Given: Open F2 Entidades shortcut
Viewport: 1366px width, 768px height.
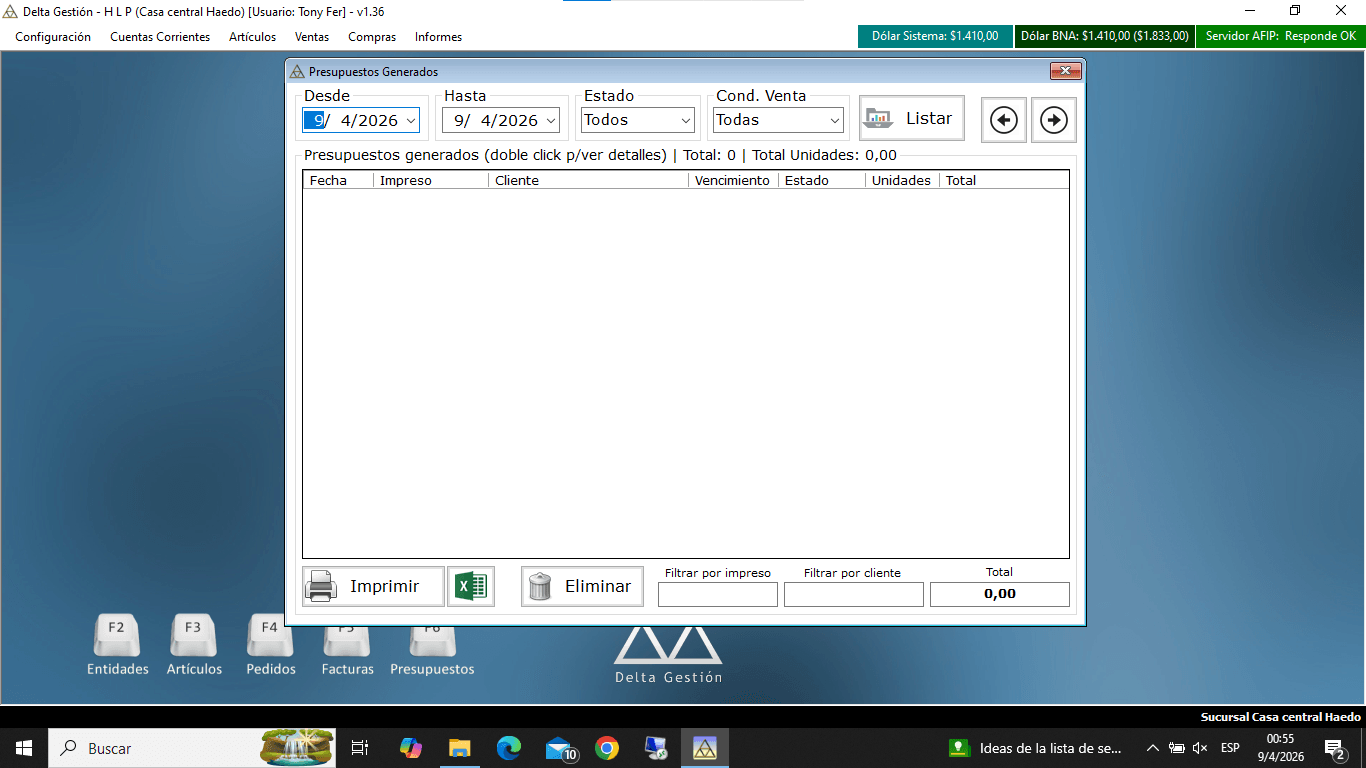Looking at the screenshot, I should [x=117, y=646].
